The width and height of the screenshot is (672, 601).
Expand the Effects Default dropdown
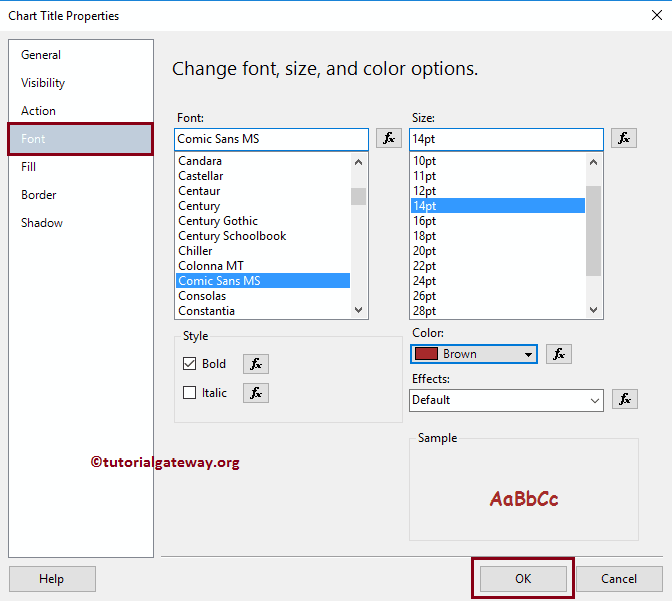click(x=594, y=400)
